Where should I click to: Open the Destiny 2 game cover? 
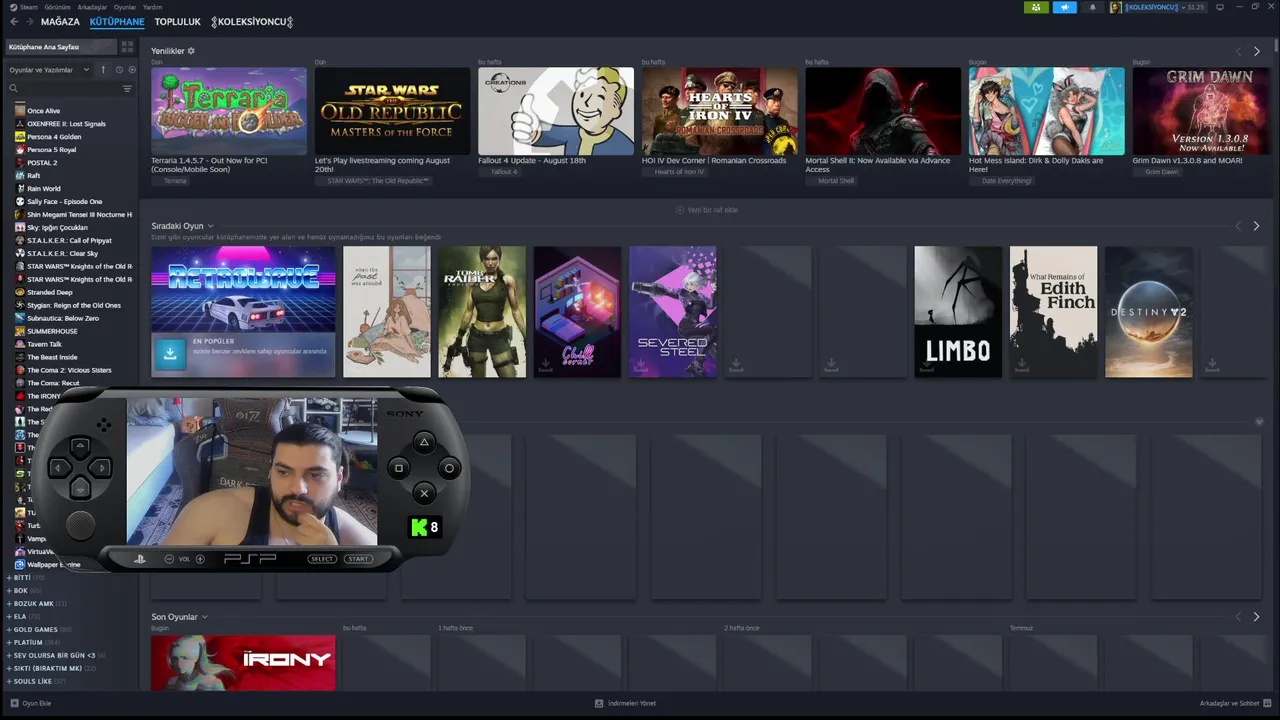click(1149, 312)
